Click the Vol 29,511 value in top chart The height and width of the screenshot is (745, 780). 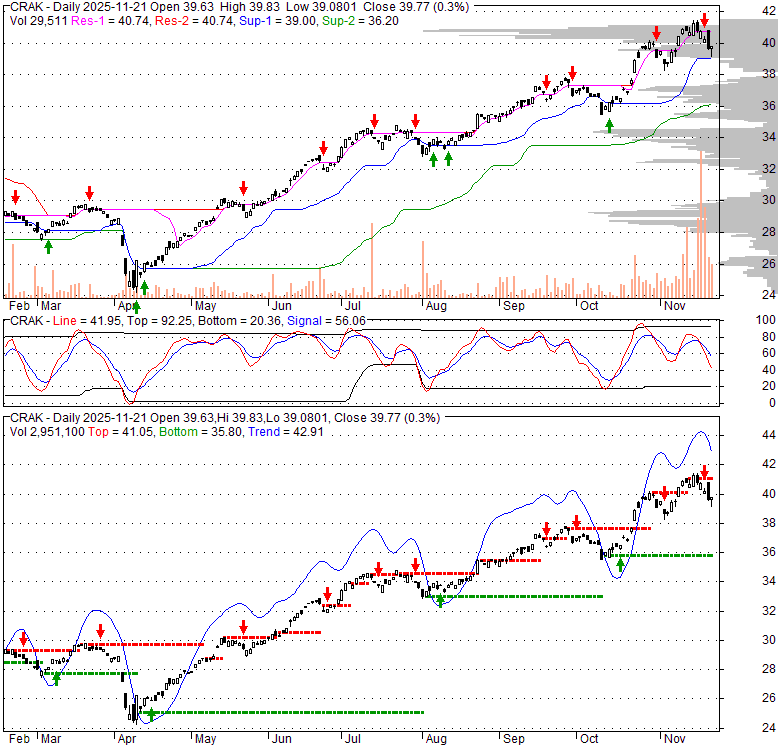[39, 21]
